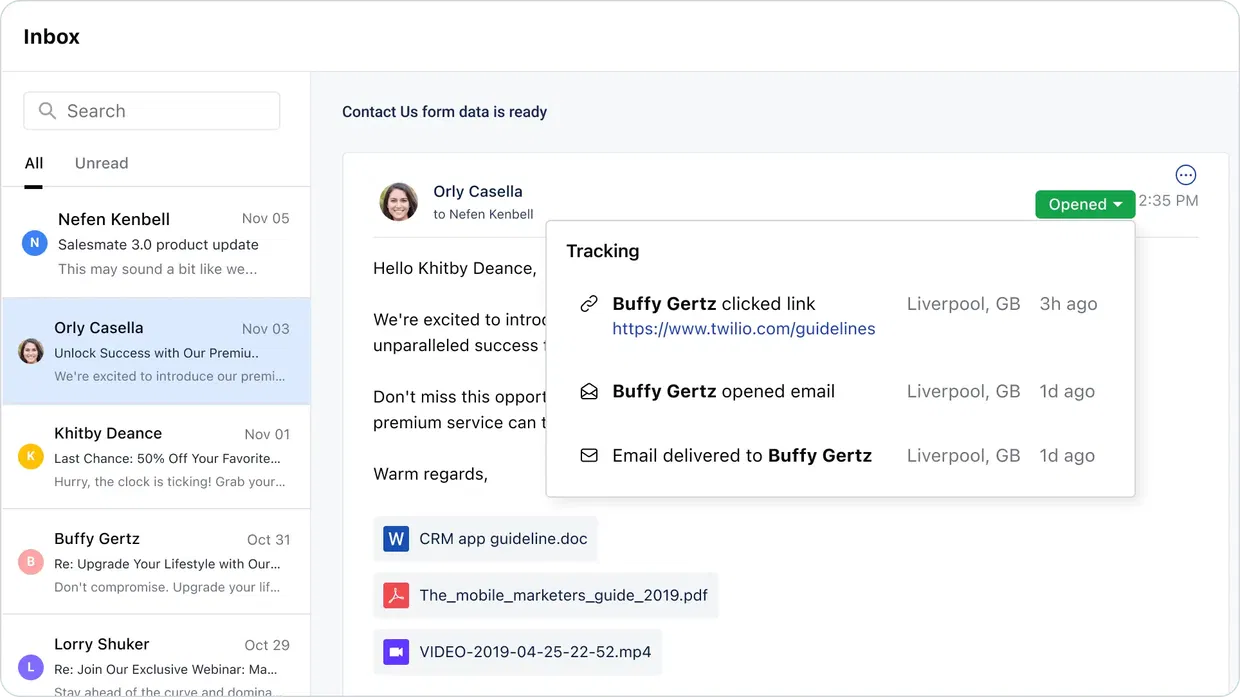Viewport: 1240px width, 697px height.
Task: Click Orly Casella's avatar thumbnail
Action: coord(398,201)
